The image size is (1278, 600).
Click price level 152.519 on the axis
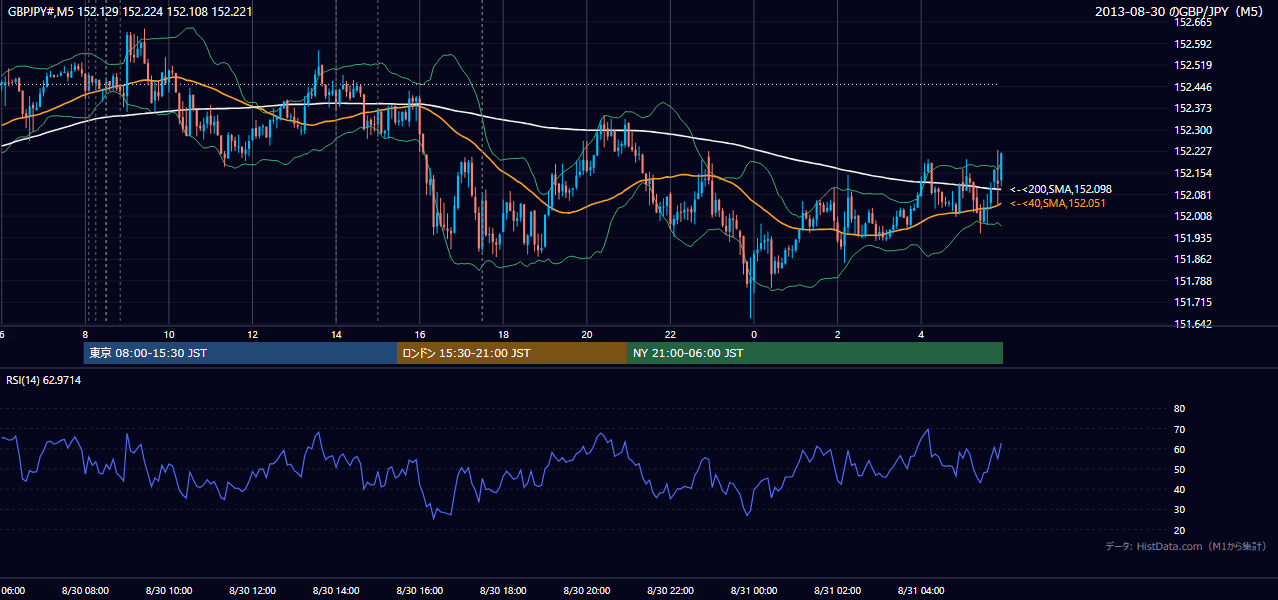1192,65
